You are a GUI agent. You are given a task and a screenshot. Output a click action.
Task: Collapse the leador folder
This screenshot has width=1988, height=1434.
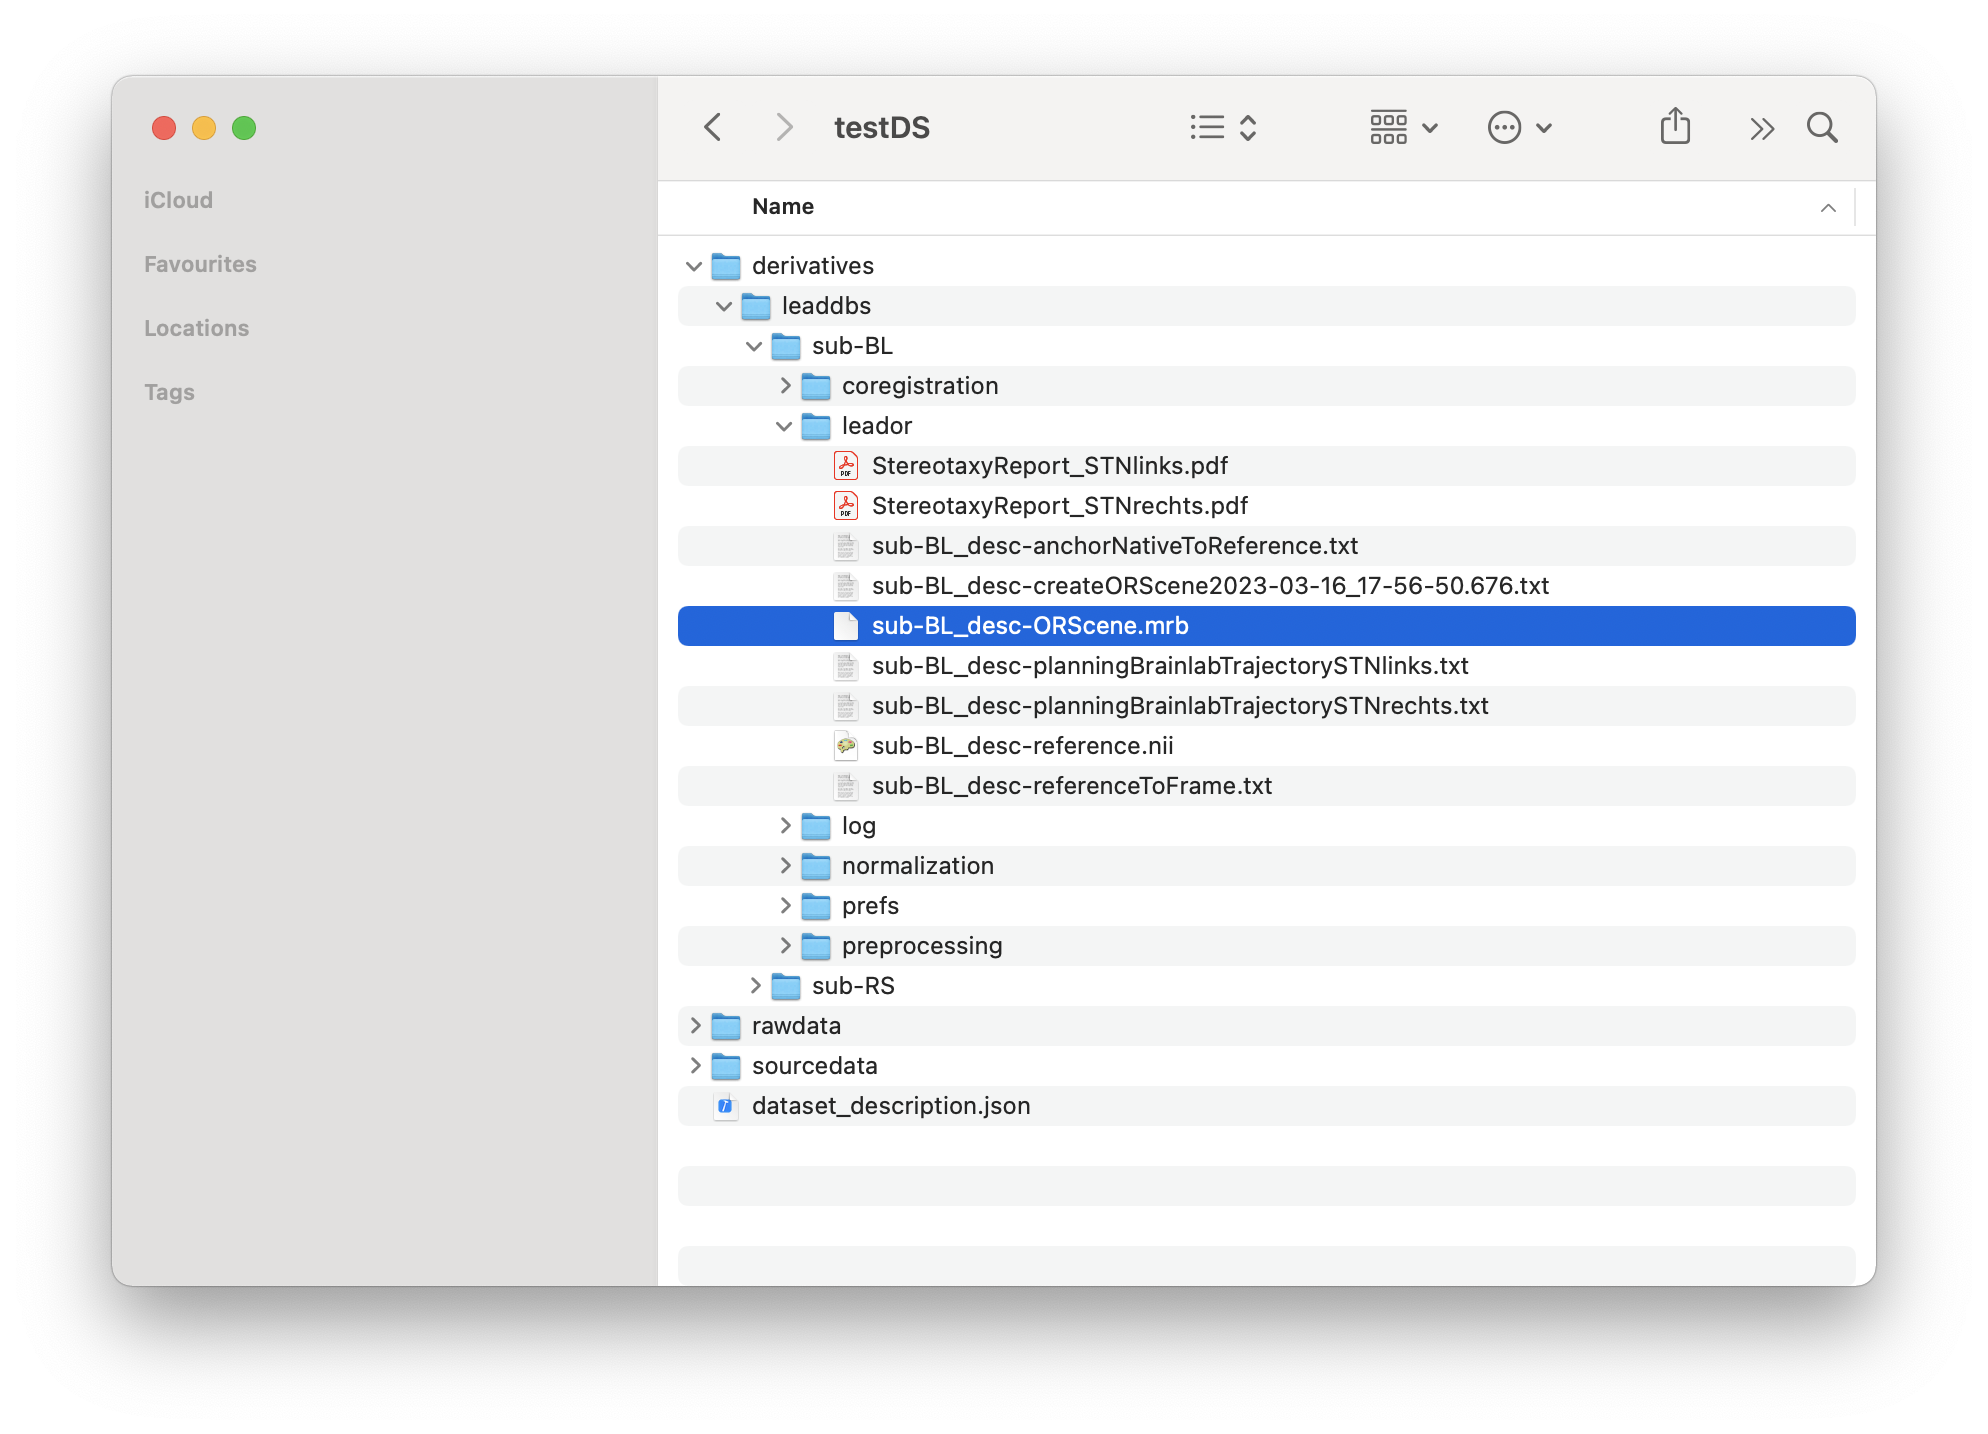tap(784, 426)
